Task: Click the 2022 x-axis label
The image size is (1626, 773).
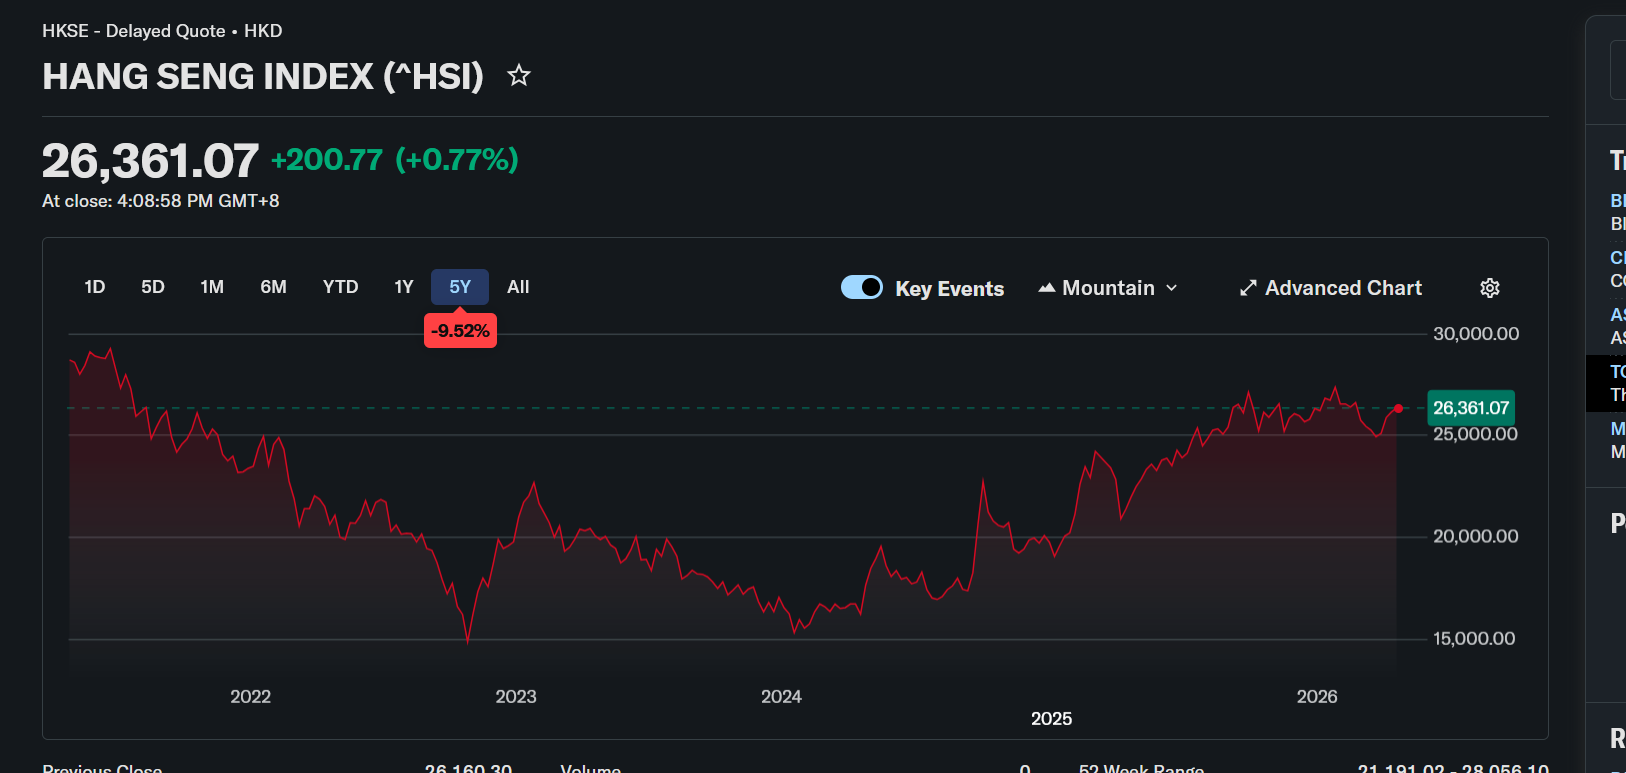Action: point(251,697)
